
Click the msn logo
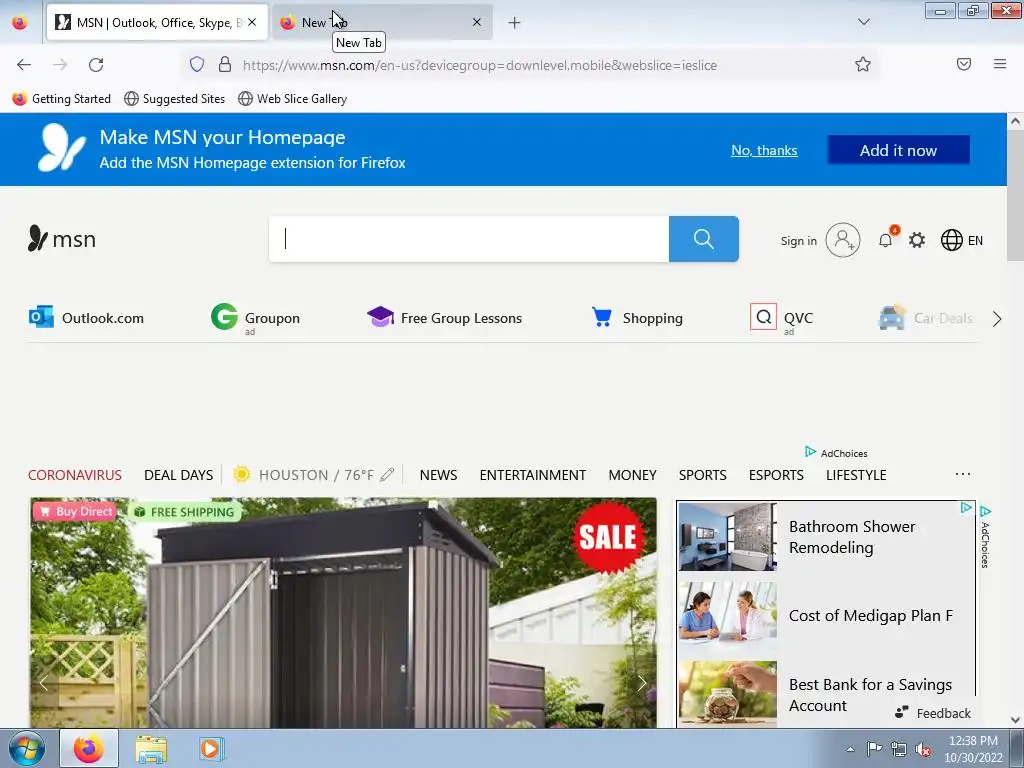click(62, 239)
